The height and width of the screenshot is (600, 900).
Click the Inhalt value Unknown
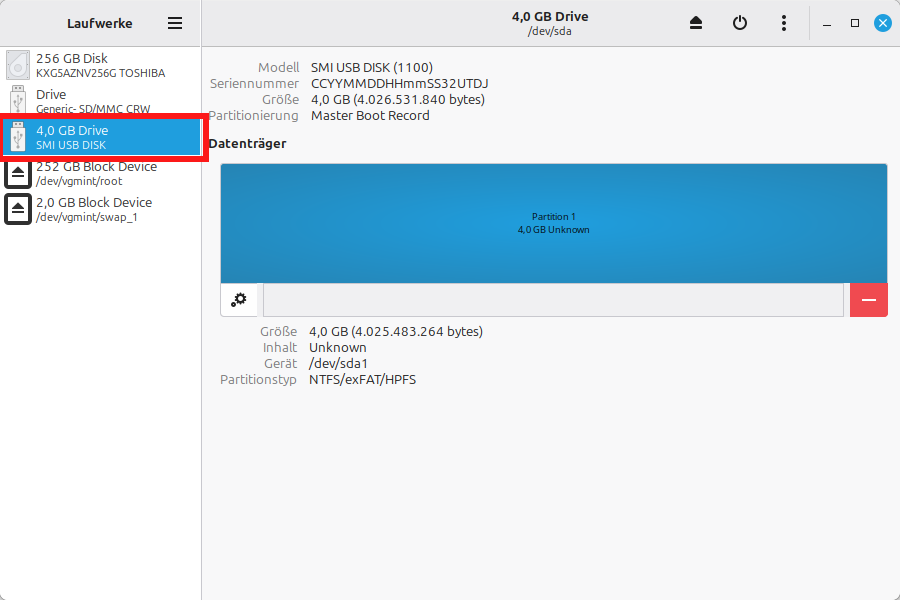pos(338,347)
